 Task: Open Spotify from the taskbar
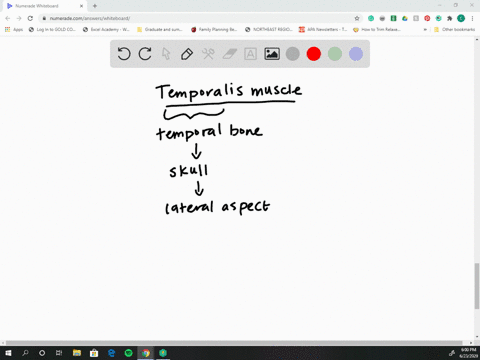[x=128, y=353]
